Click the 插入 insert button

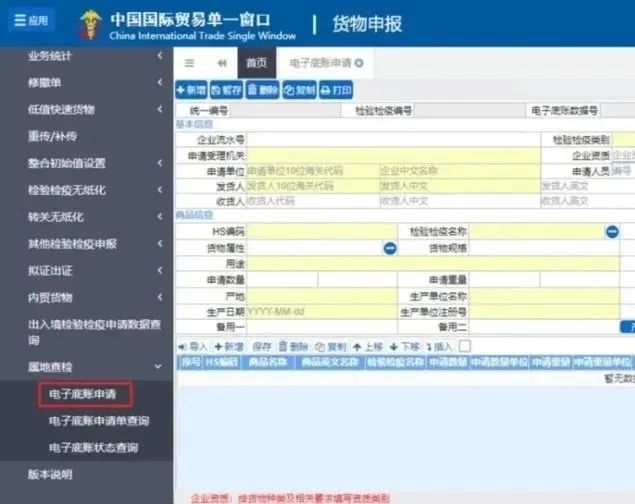coord(439,347)
